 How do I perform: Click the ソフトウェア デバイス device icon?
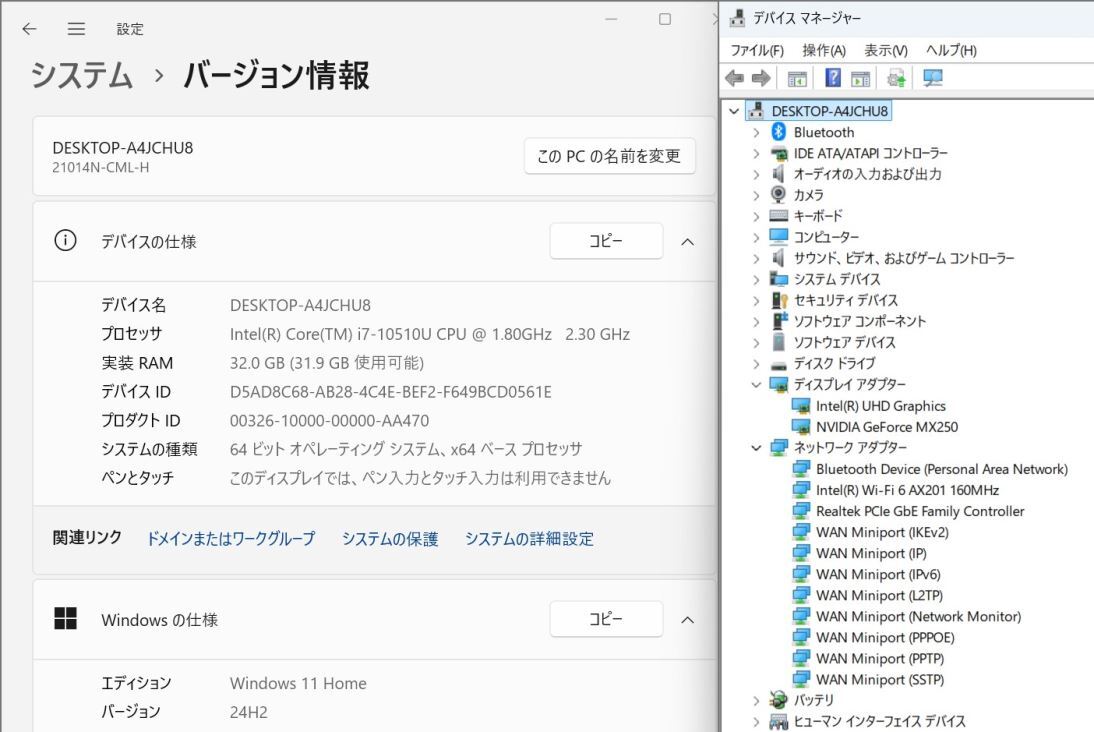(x=779, y=342)
